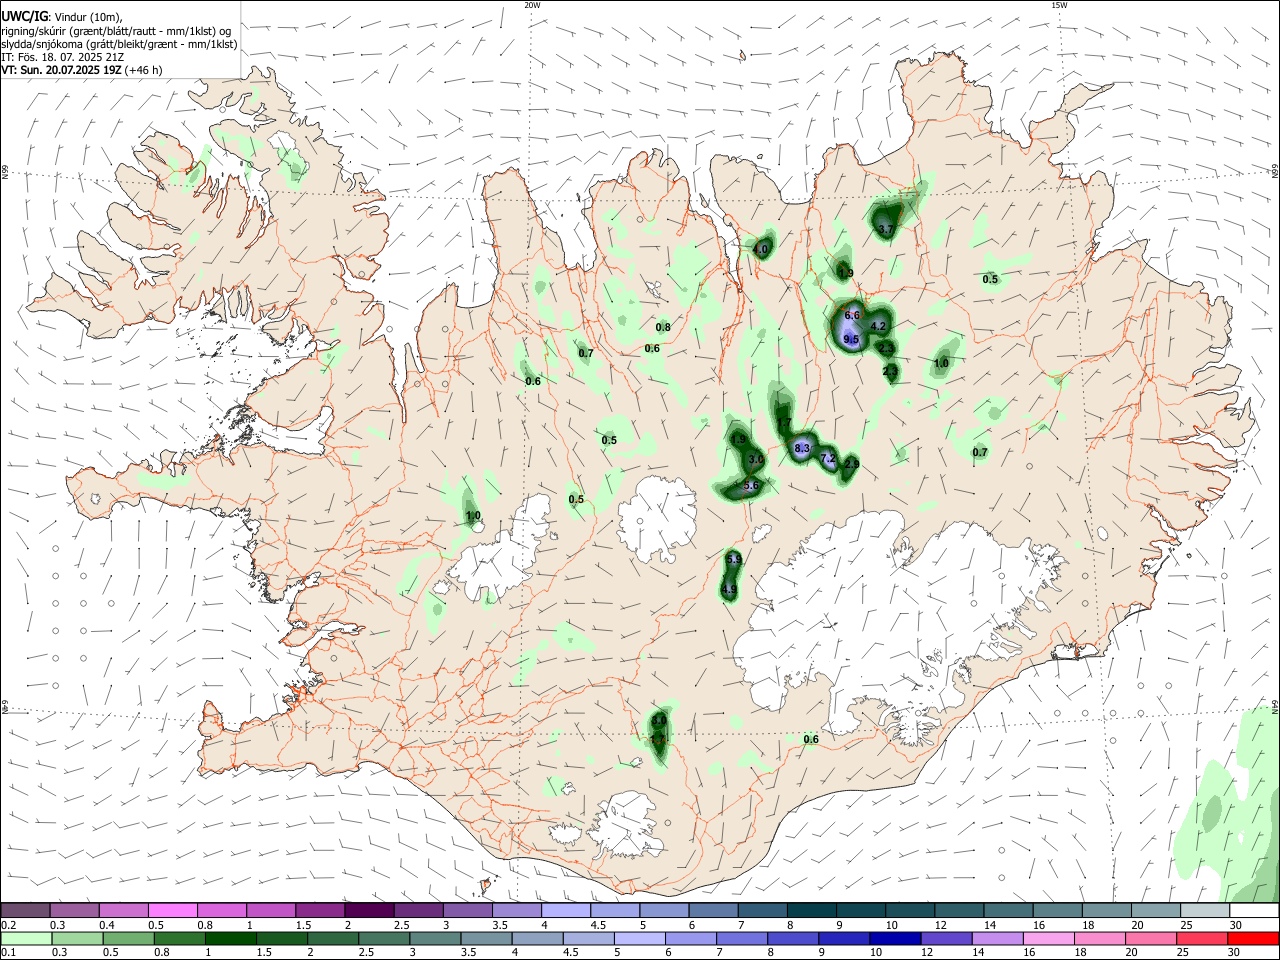Select the white 30 swatch in upper legend row

click(x=1254, y=911)
